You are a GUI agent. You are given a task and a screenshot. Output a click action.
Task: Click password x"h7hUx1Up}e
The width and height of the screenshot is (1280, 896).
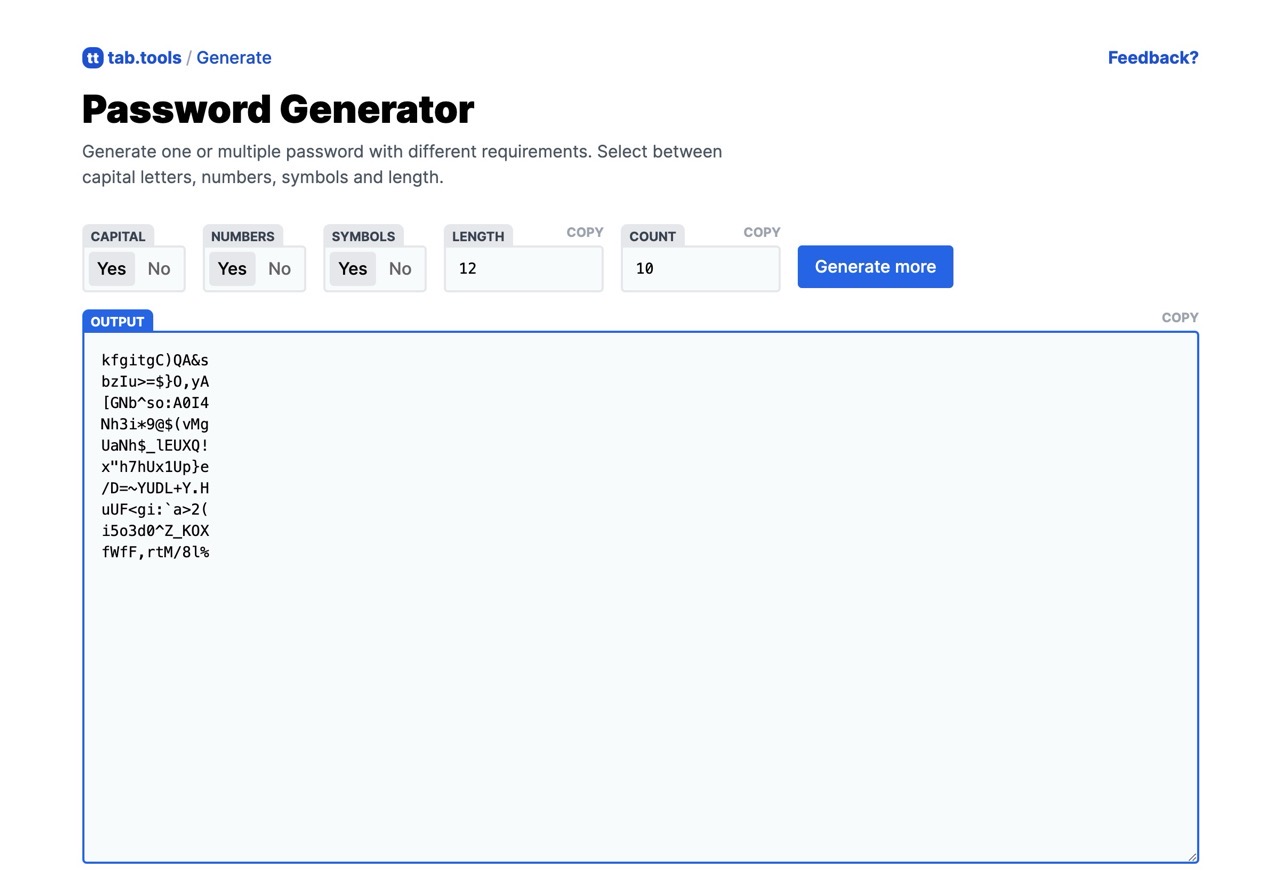point(155,467)
